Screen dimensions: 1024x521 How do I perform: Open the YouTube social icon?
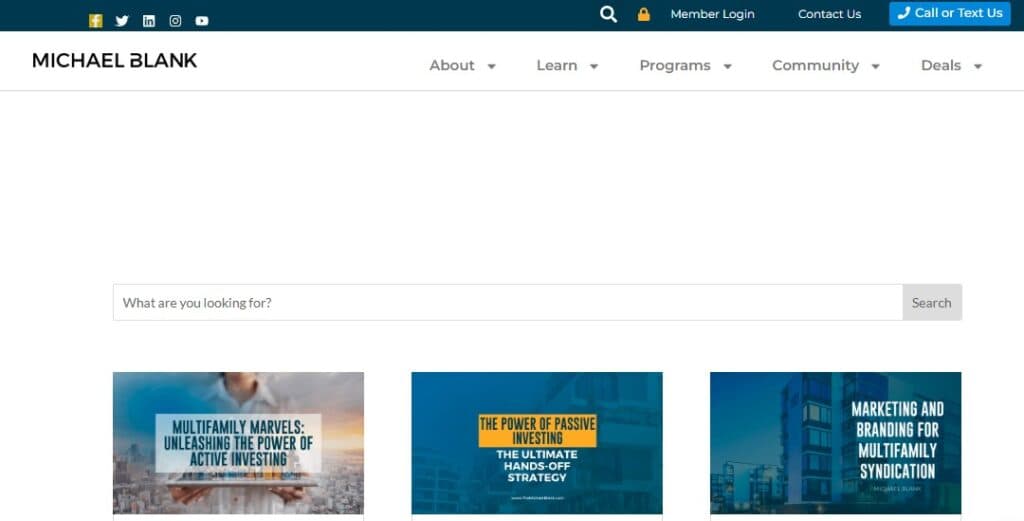(x=202, y=21)
